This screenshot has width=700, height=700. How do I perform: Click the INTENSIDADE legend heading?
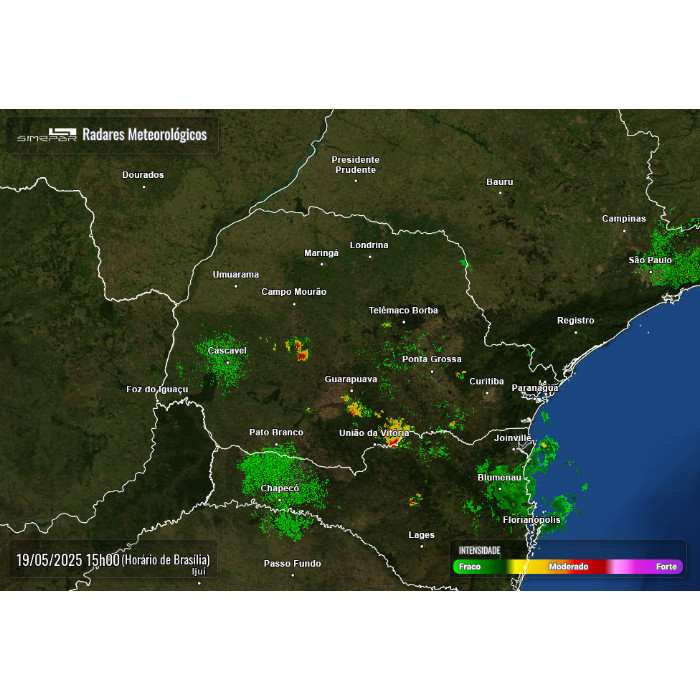click(x=479, y=550)
